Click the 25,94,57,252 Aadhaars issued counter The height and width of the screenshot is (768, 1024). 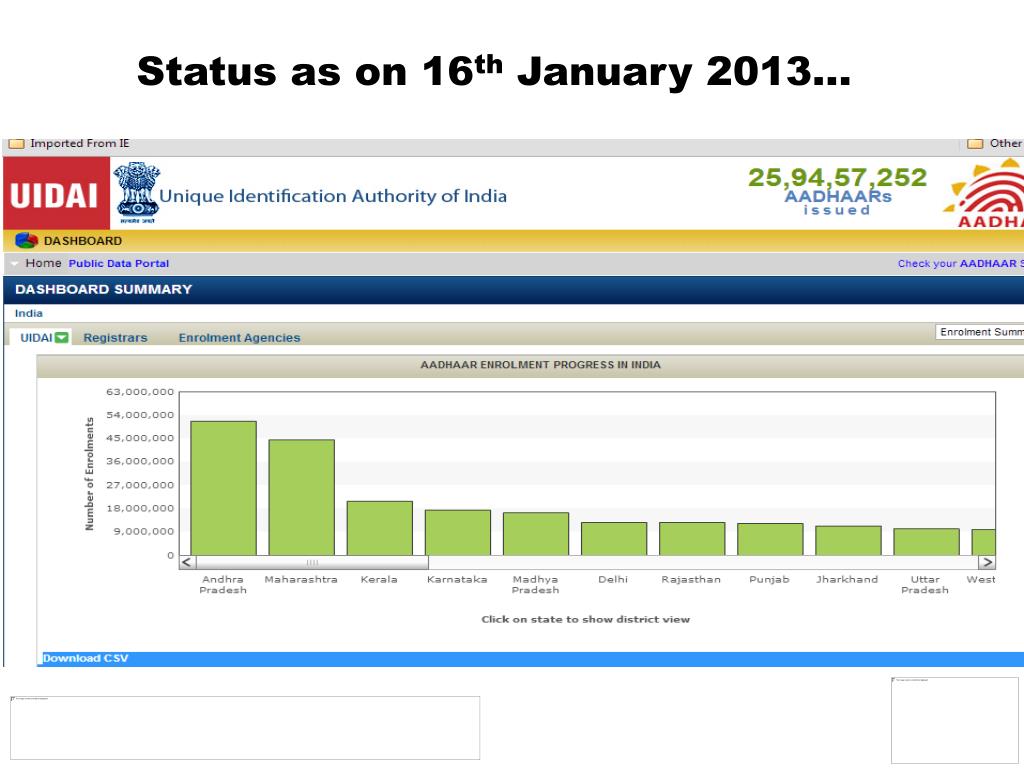[x=837, y=190]
